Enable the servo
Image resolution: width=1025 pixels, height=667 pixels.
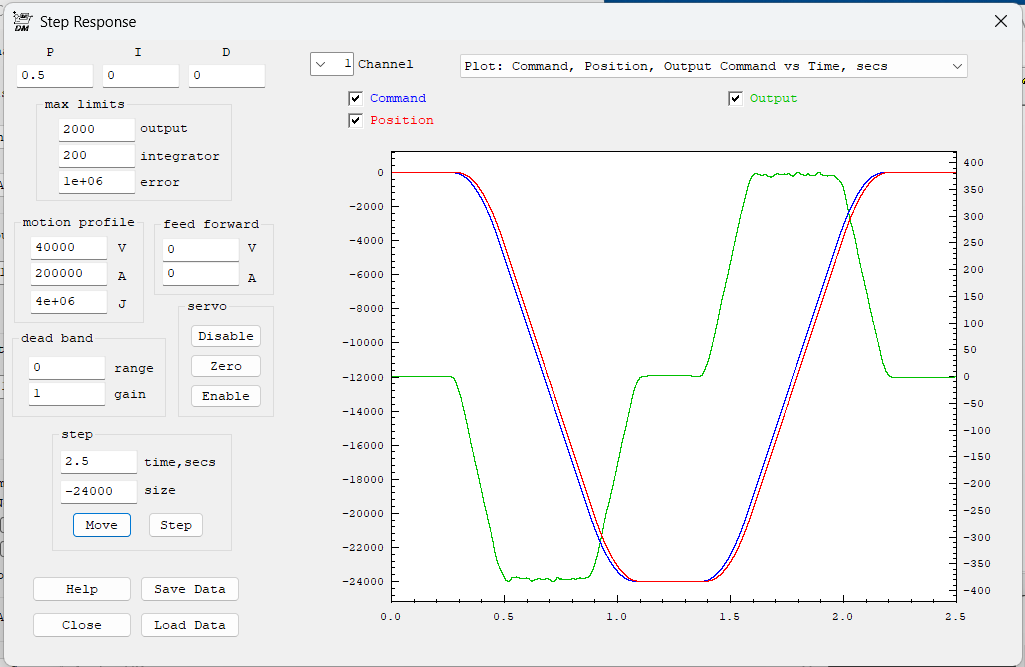(226, 396)
